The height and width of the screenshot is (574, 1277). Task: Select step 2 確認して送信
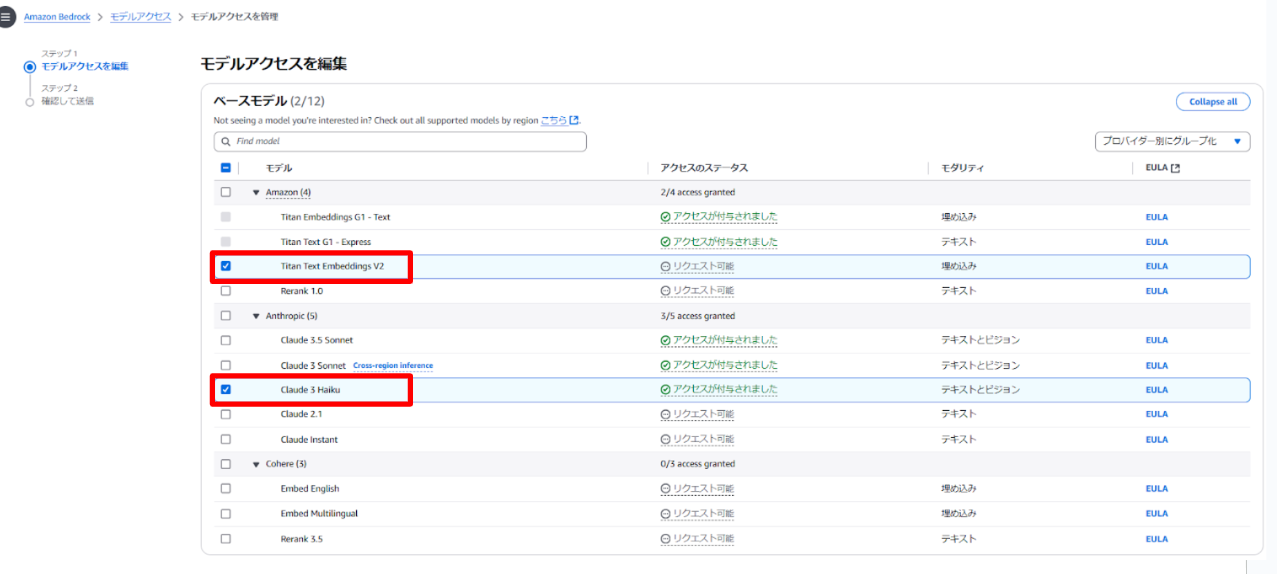pos(67,101)
